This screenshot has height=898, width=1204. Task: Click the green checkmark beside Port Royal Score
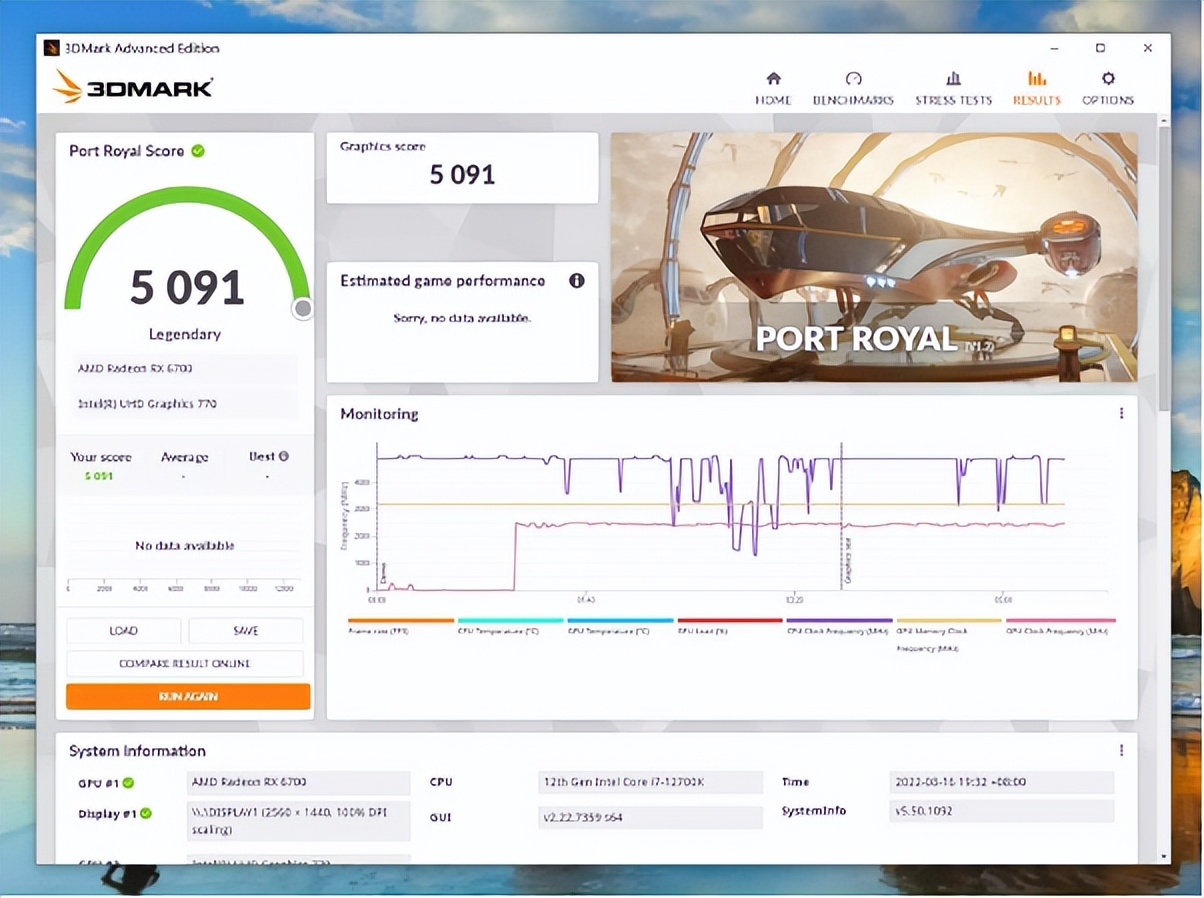point(198,151)
